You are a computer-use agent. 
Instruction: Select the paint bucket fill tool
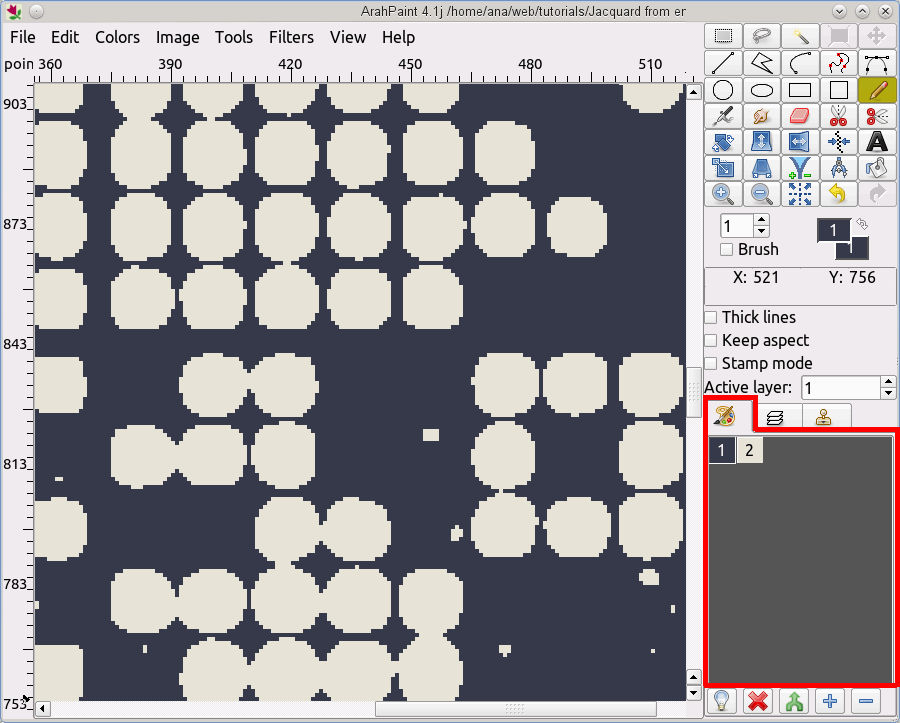tap(877, 168)
